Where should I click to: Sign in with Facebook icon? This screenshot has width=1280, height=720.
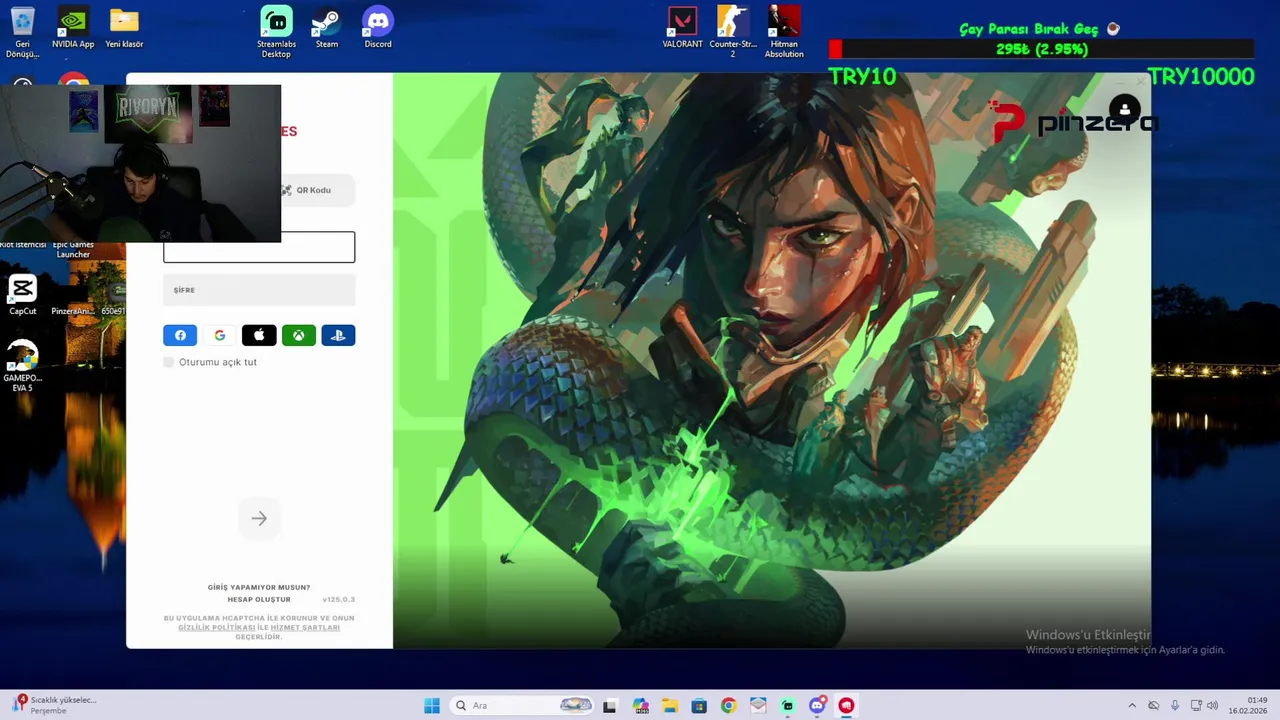pos(180,336)
